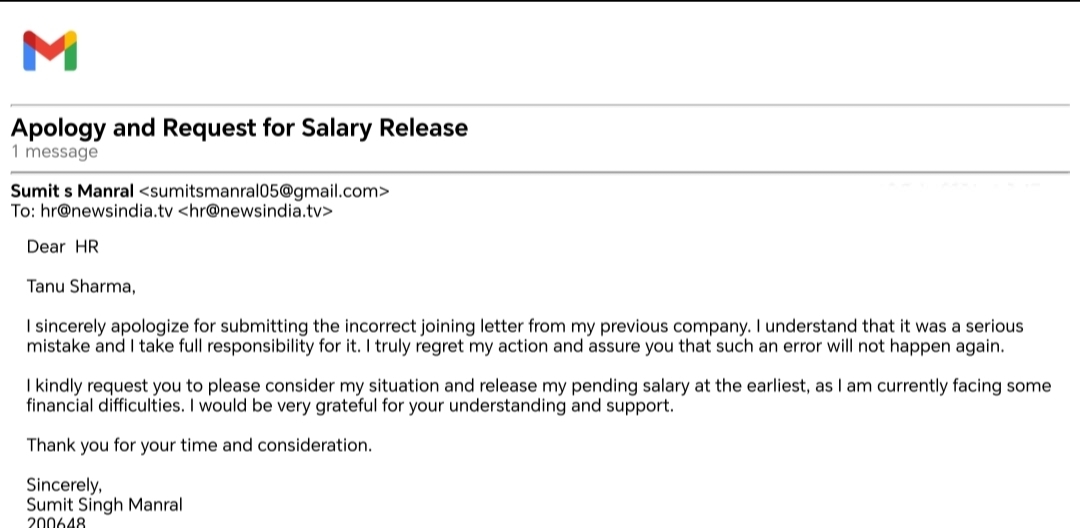Click the '1 message' count text
Image resolution: width=1080 pixels, height=528 pixels.
[x=54, y=152]
